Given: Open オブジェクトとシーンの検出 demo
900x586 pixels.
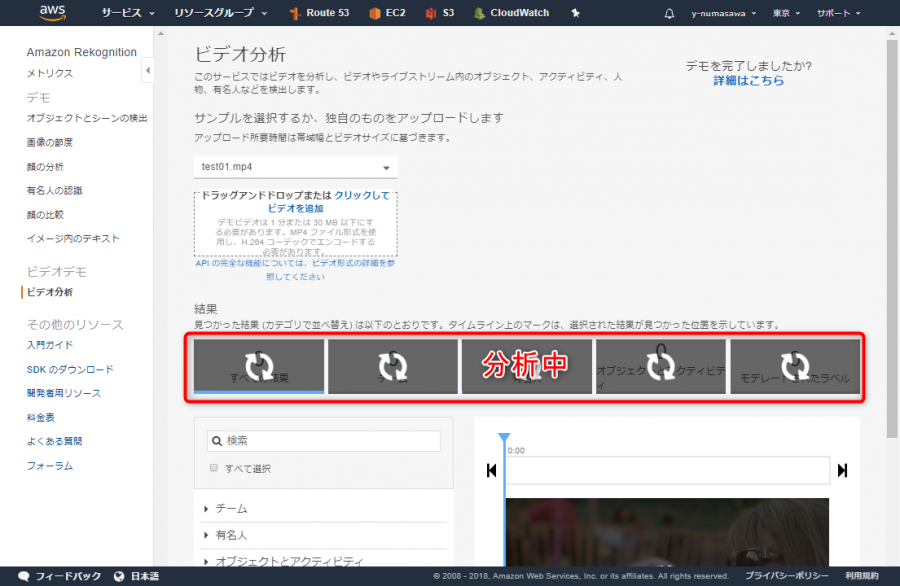Looking at the screenshot, I should pyautogui.click(x=87, y=118).
